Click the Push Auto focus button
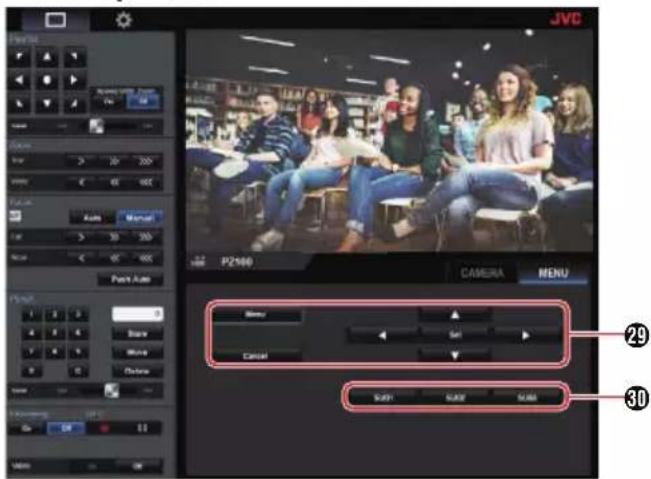The image size is (651, 479). pyautogui.click(x=130, y=279)
